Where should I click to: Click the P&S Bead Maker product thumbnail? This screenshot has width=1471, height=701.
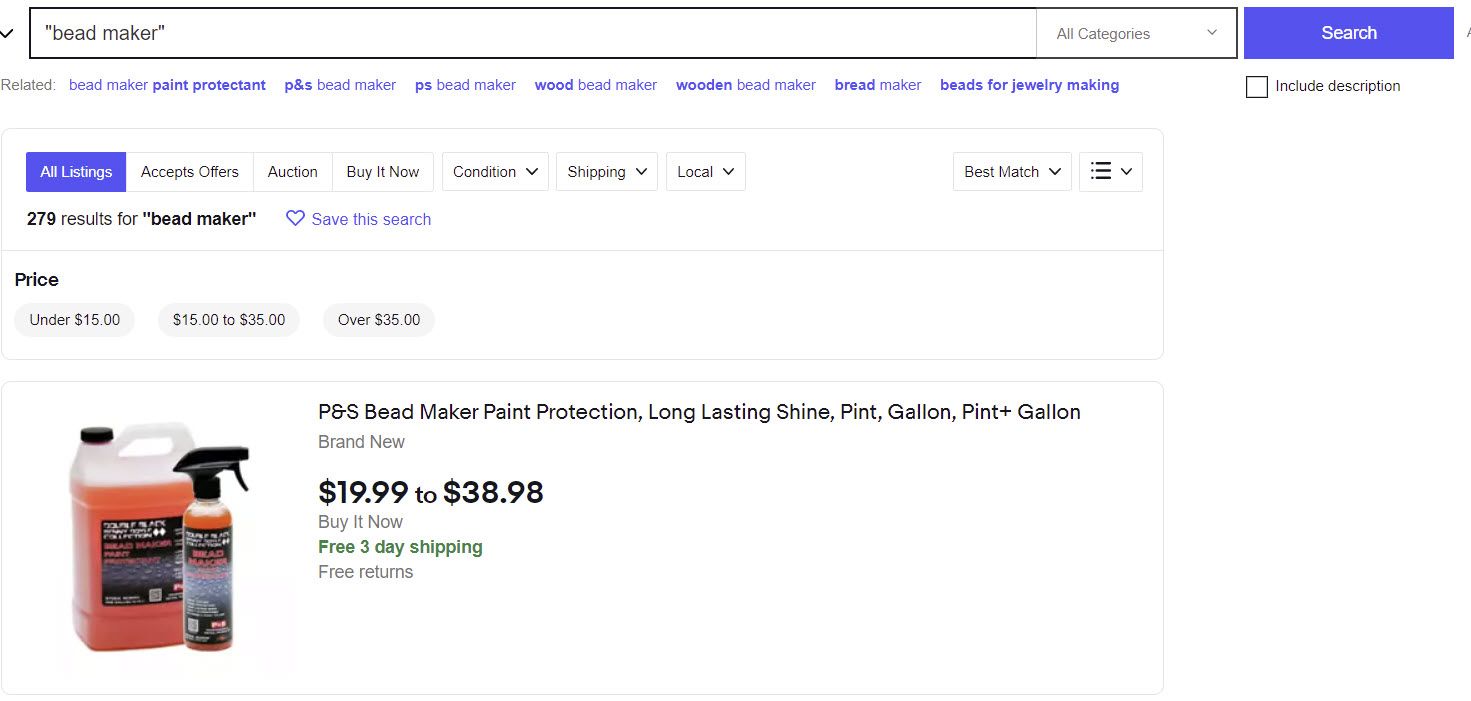[160, 538]
